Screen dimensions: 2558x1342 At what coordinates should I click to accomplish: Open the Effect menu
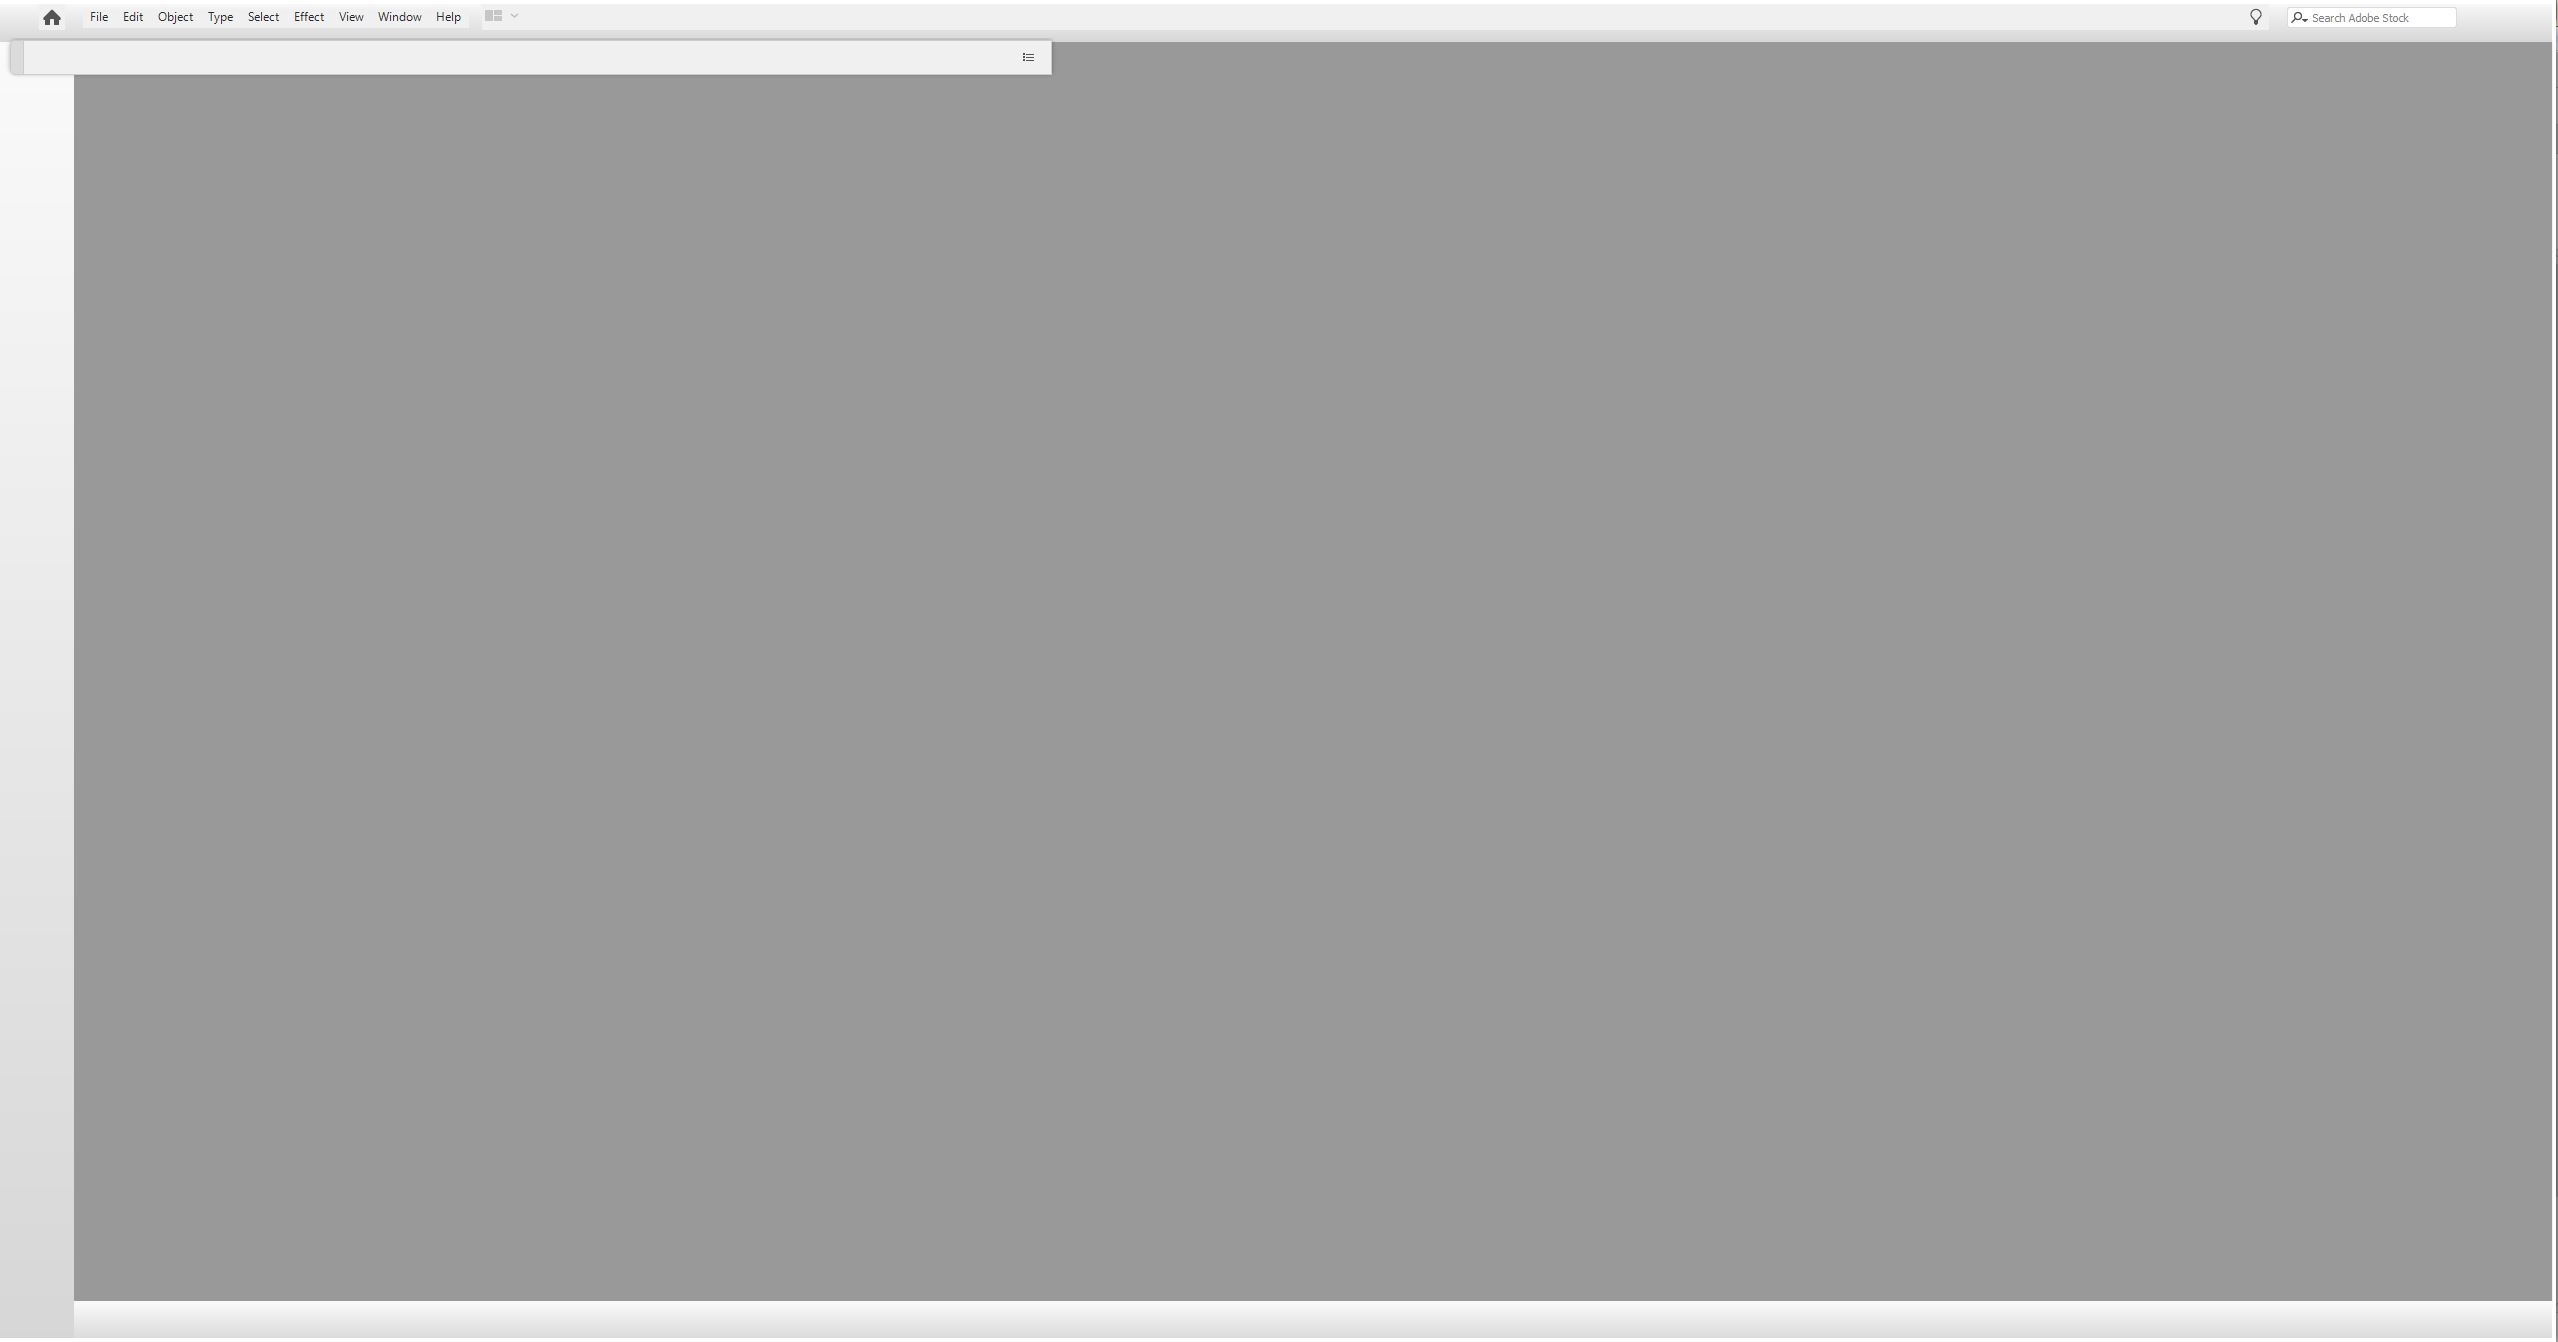tap(308, 17)
